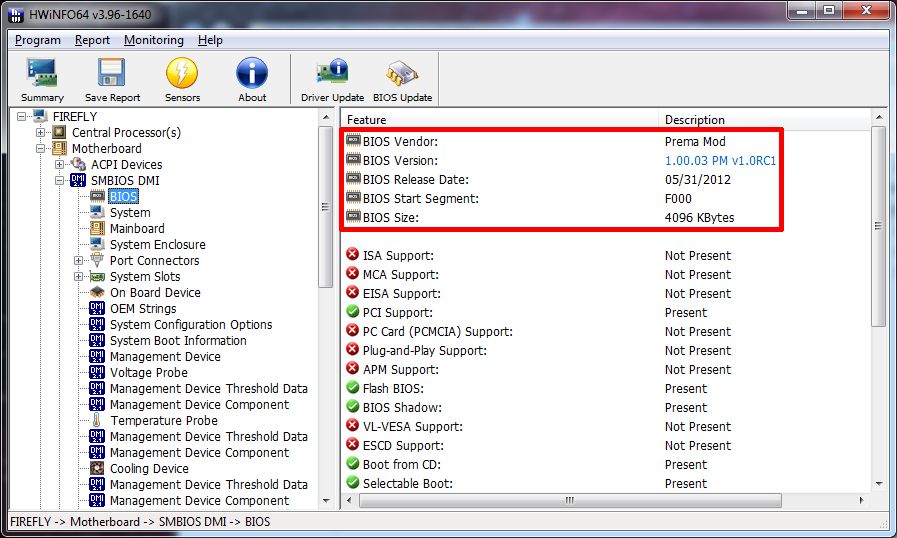Viewport: 897px width, 538px height.
Task: Click the red X beside ESCD Support
Action: point(353,445)
